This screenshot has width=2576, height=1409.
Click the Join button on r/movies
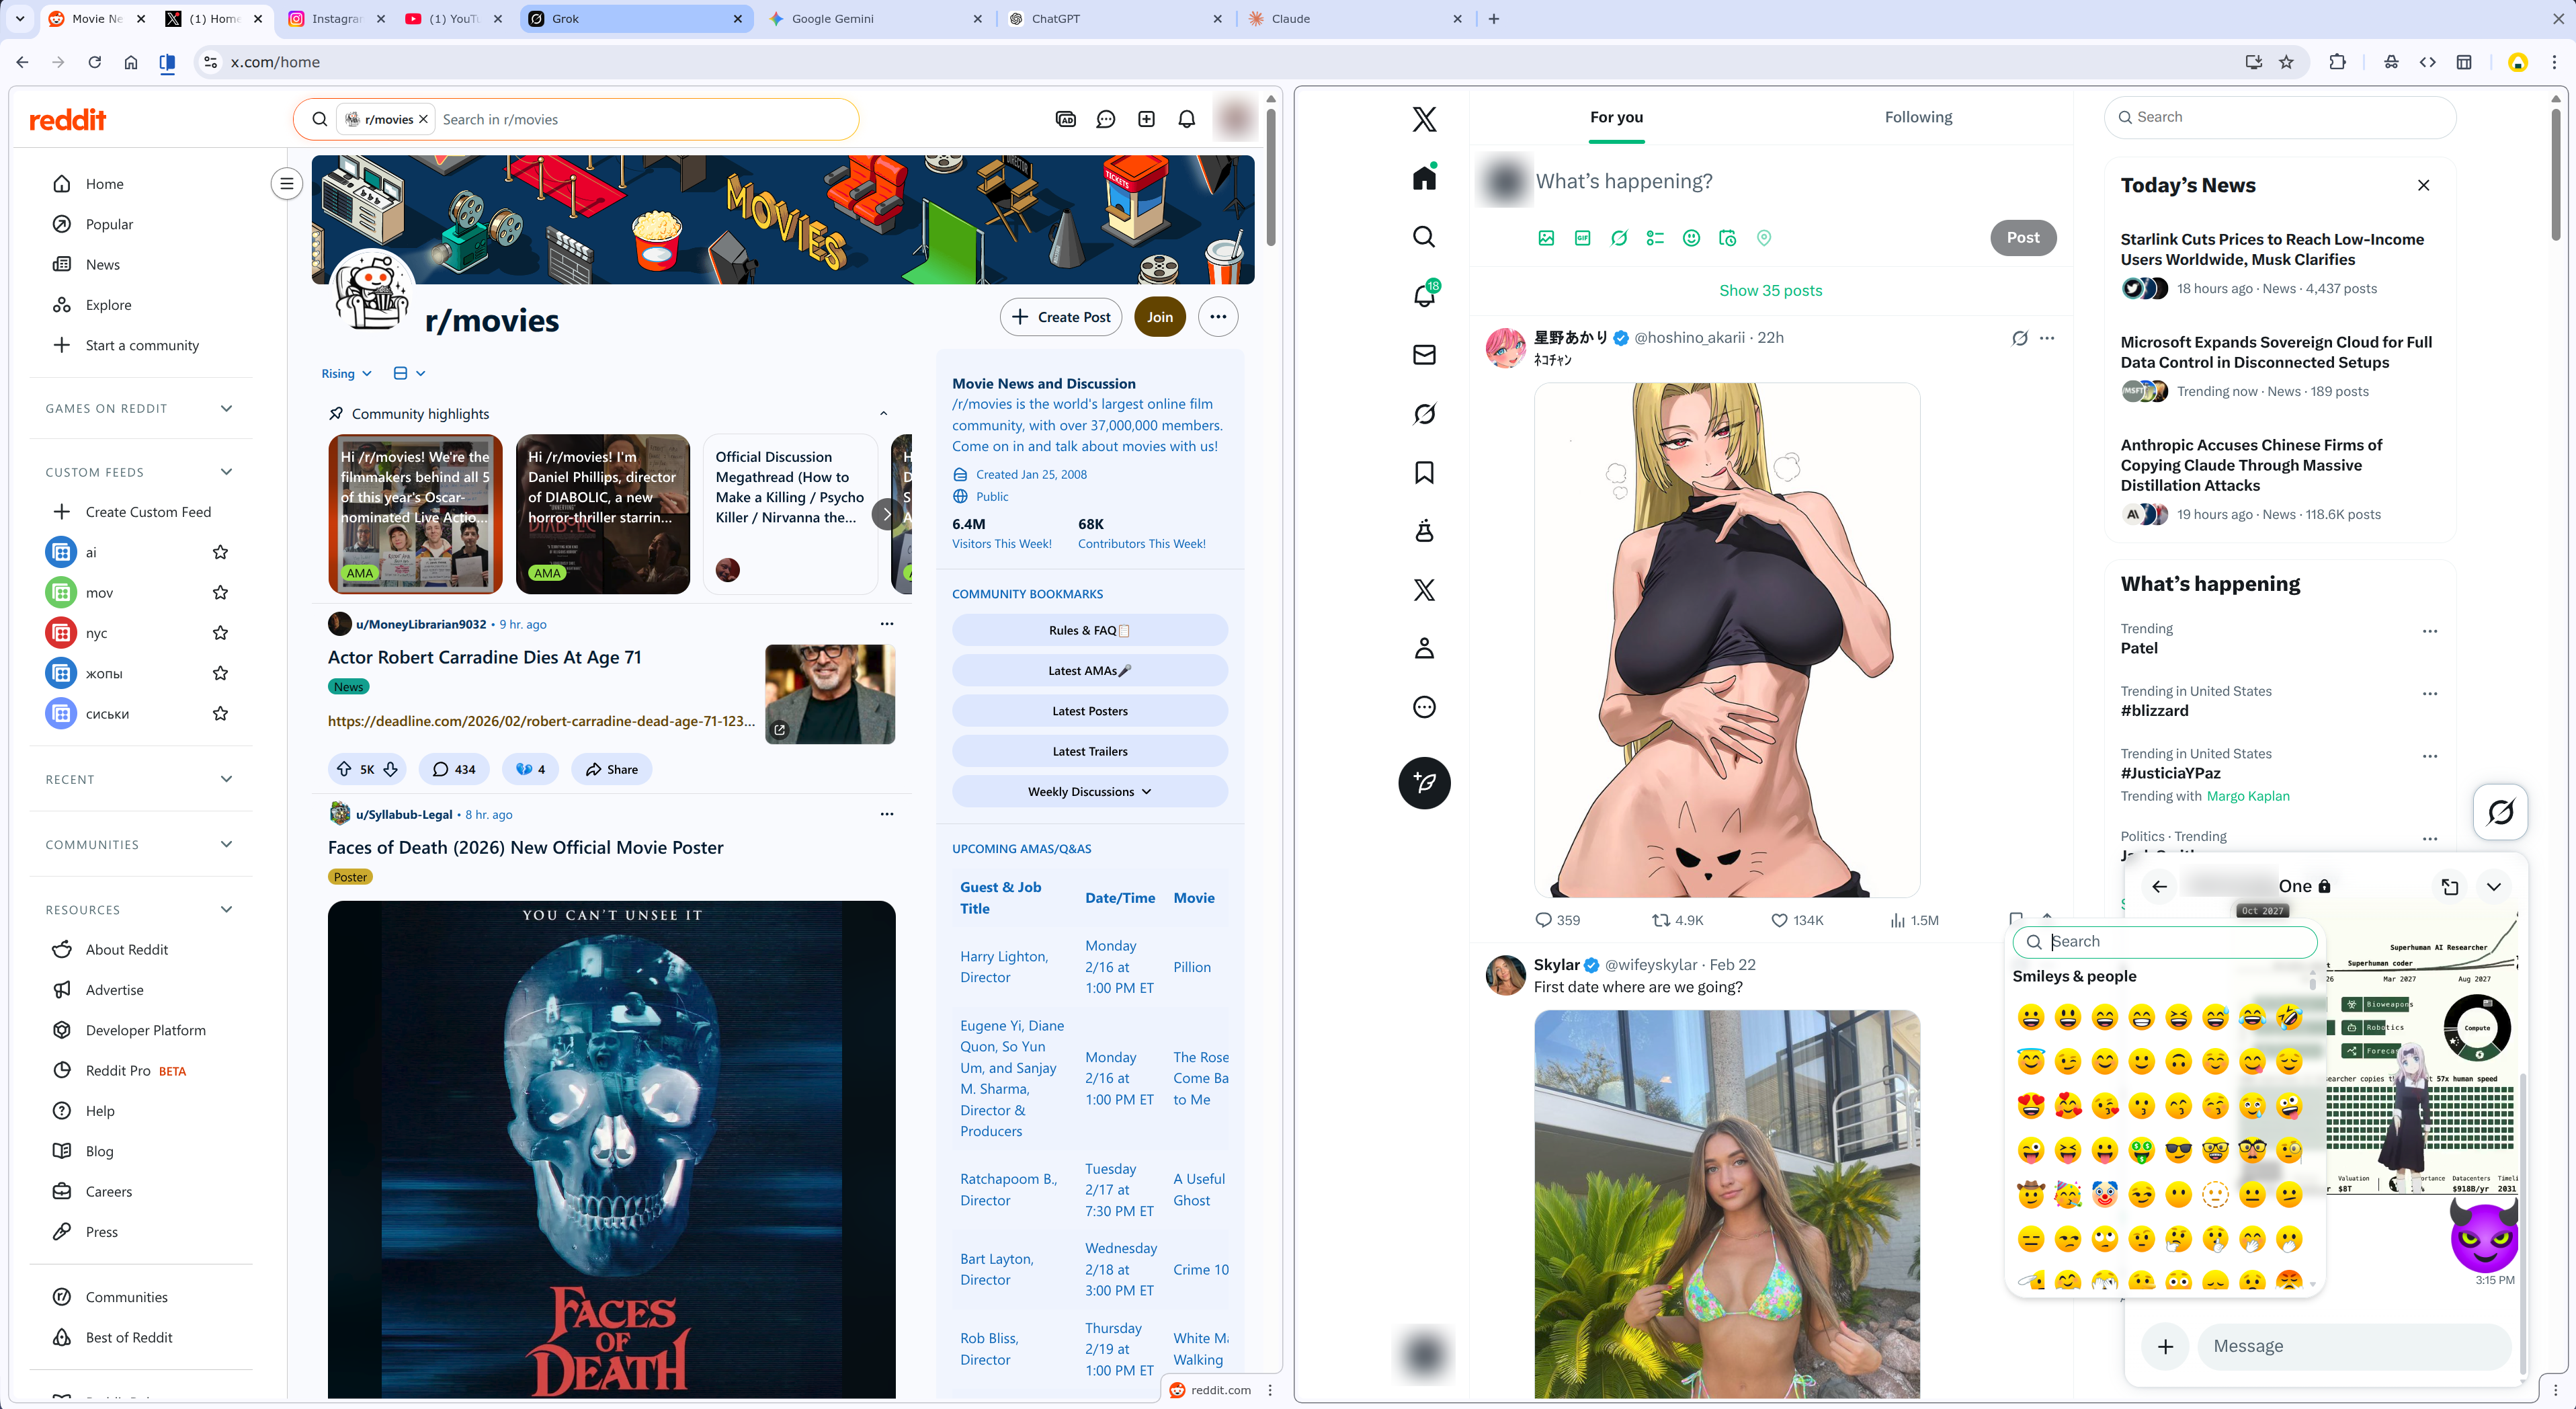[x=1159, y=317]
